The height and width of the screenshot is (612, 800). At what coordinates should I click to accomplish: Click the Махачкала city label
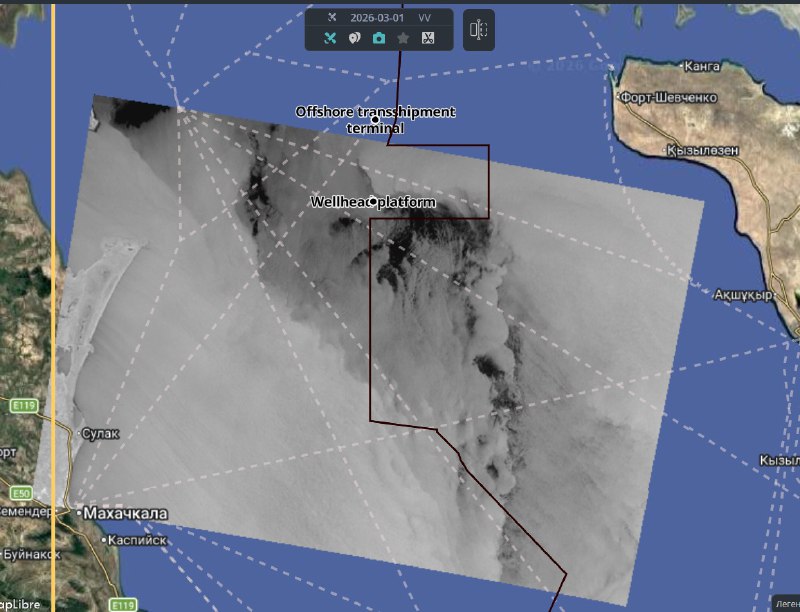tap(125, 514)
